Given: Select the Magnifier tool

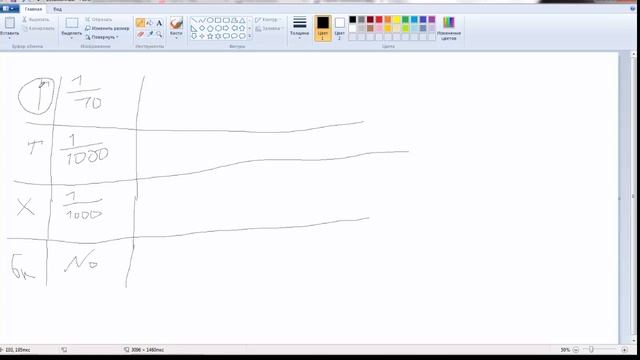Looking at the screenshot, I should coord(159,34).
